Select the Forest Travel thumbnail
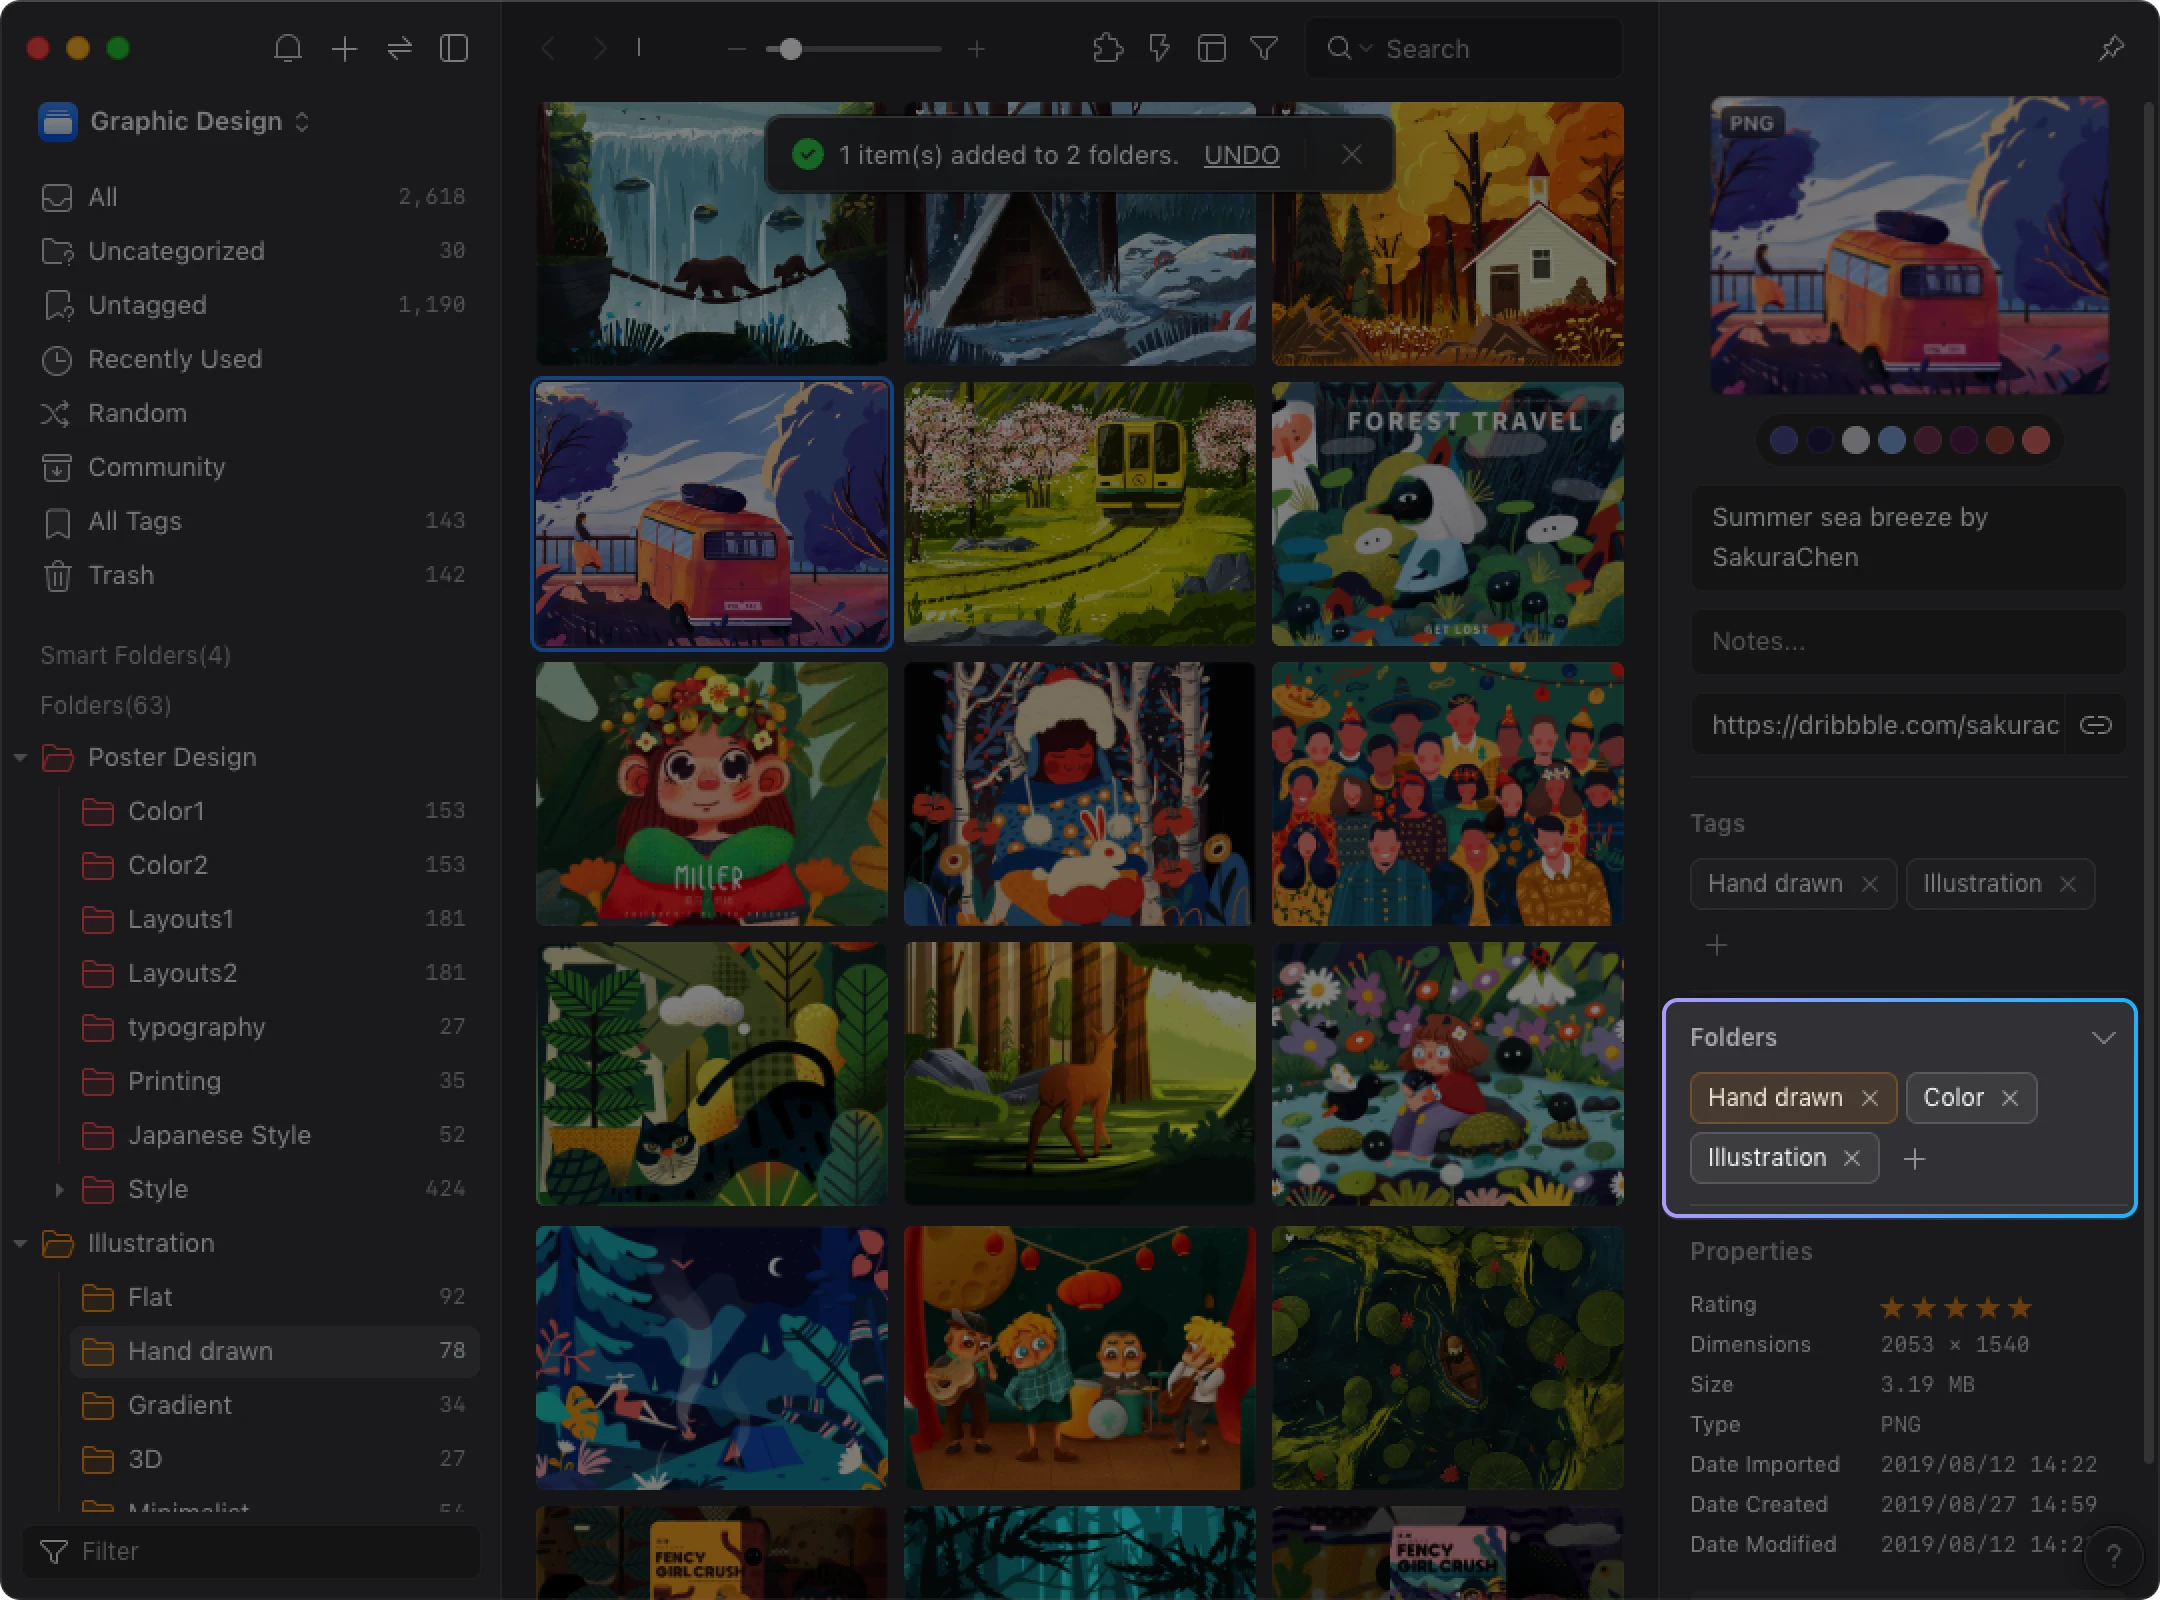Screen dimensions: 2160x1600 coord(1447,514)
